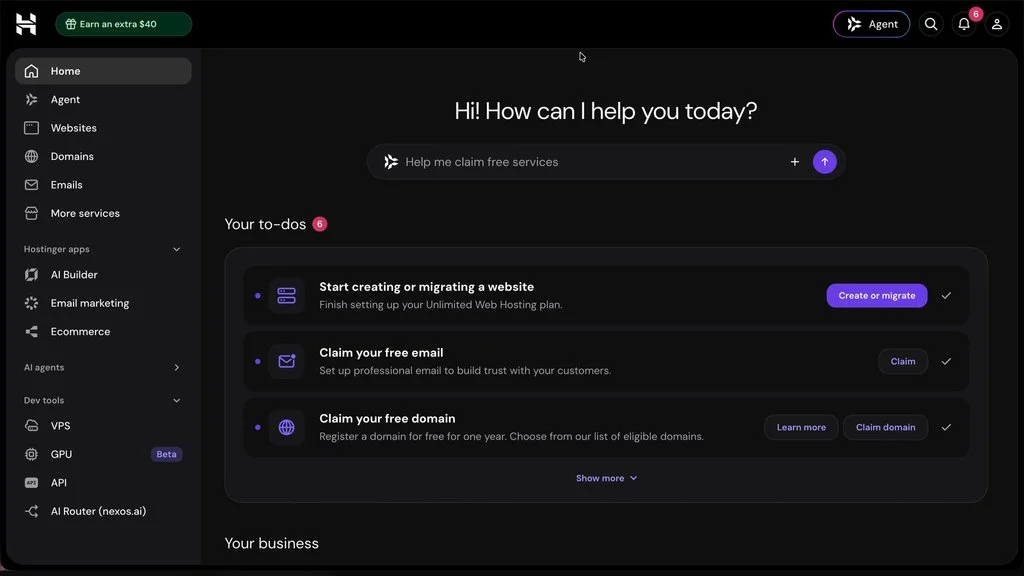Click the plus attach icon in prompt box

tap(794, 162)
